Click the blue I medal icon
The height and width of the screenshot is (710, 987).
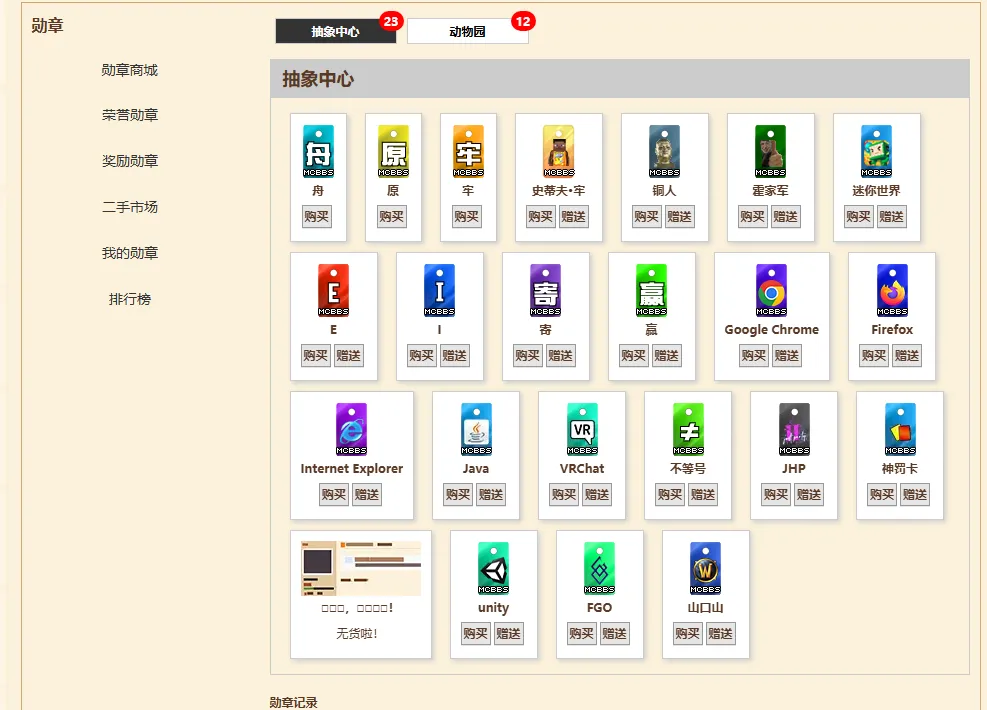point(439,290)
